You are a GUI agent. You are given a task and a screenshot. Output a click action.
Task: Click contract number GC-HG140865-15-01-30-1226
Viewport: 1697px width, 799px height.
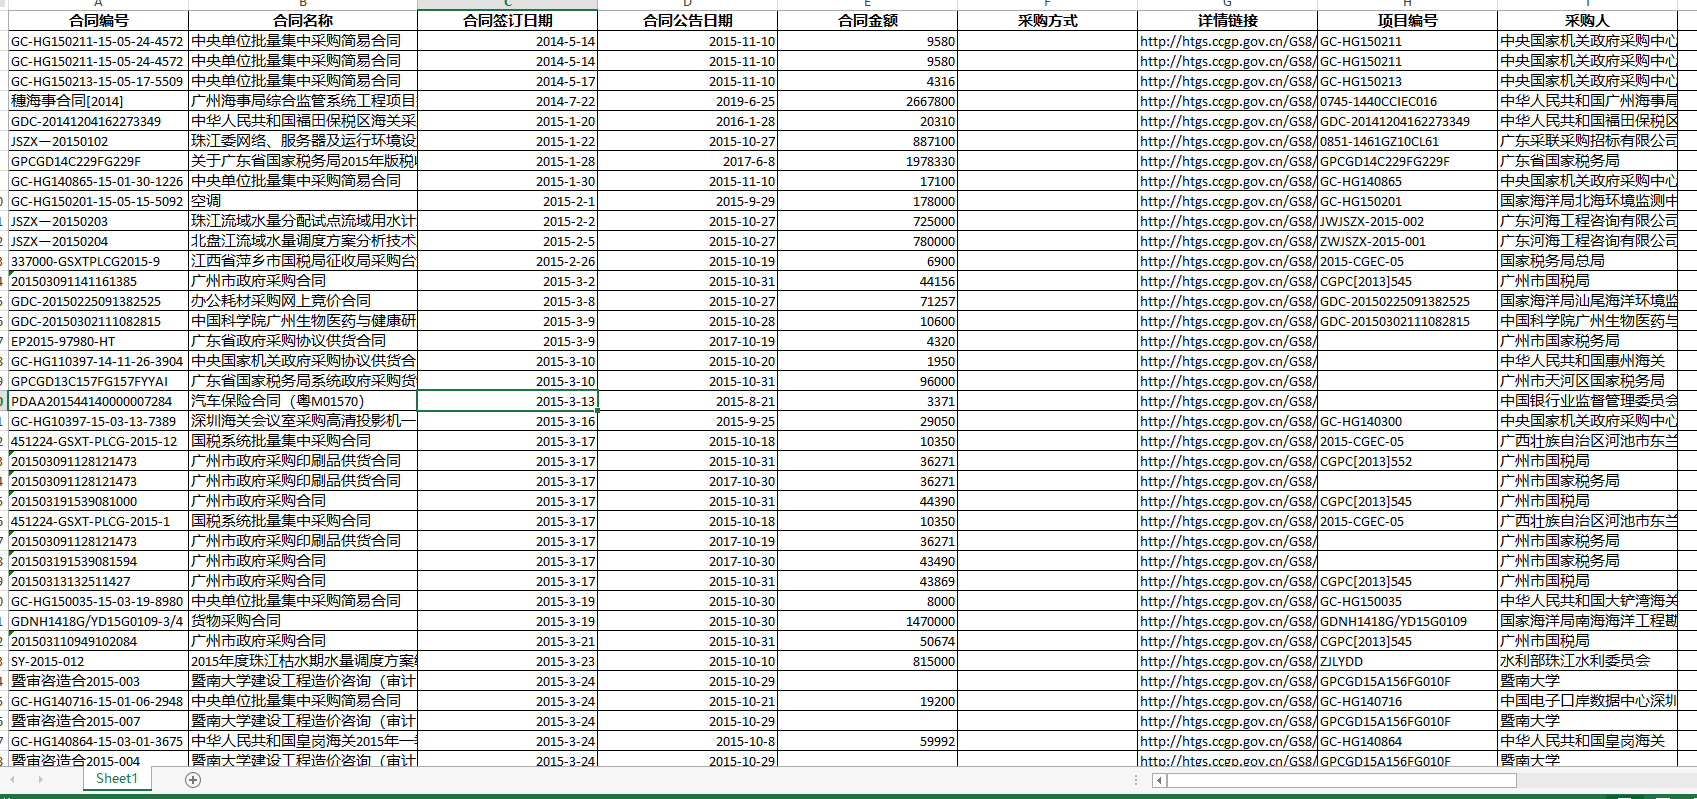tap(98, 181)
